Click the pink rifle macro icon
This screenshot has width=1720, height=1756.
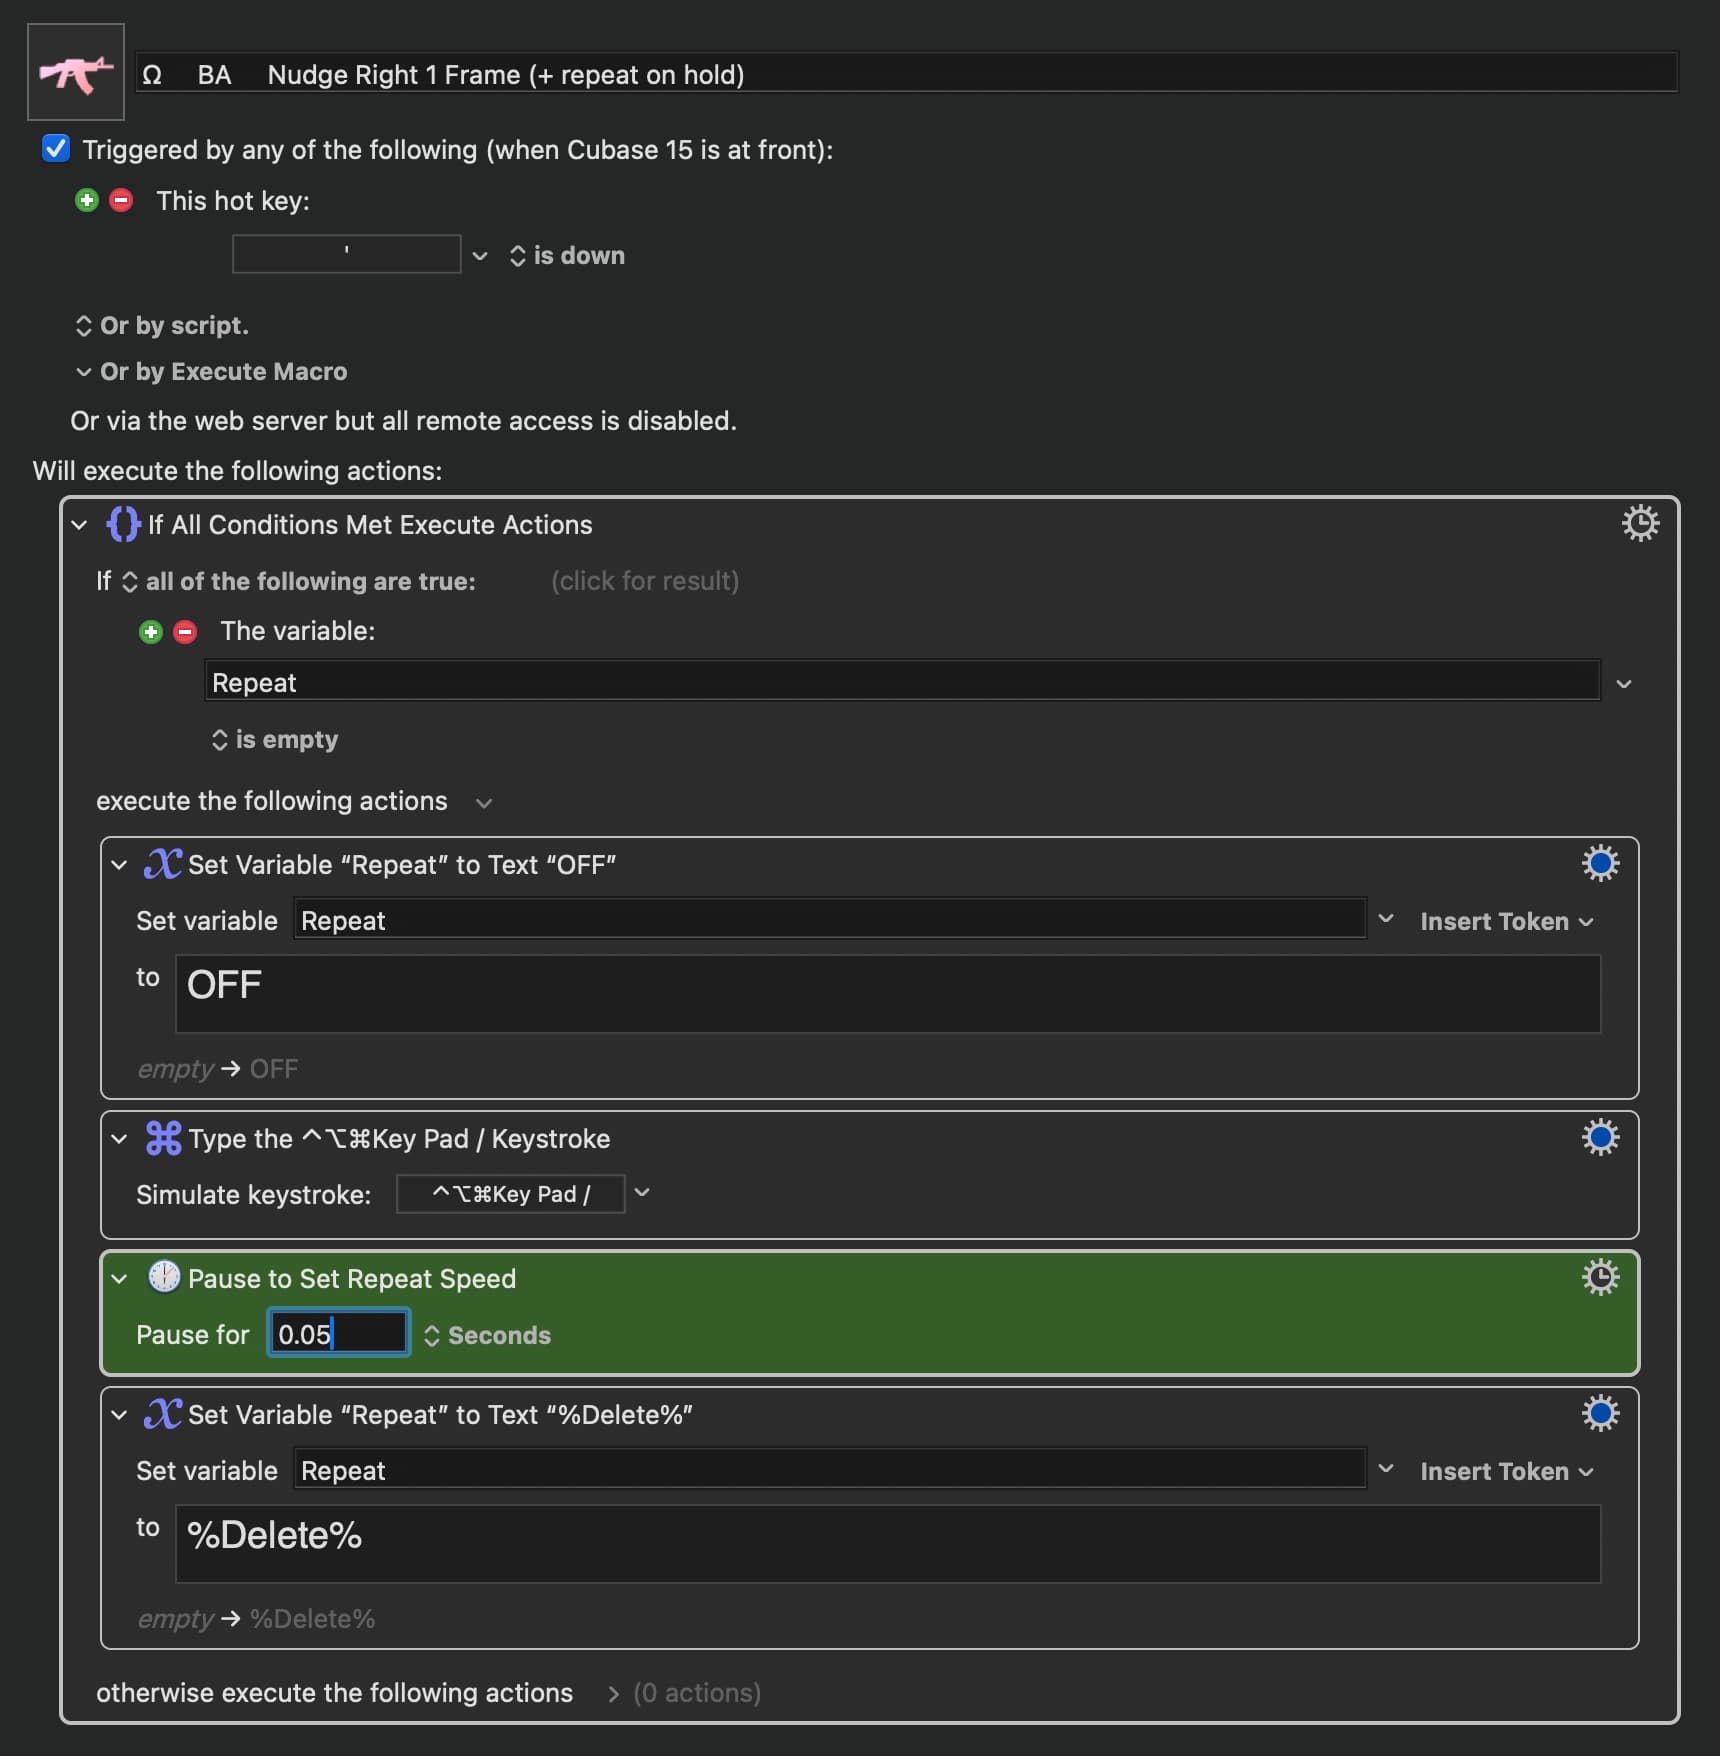(76, 73)
